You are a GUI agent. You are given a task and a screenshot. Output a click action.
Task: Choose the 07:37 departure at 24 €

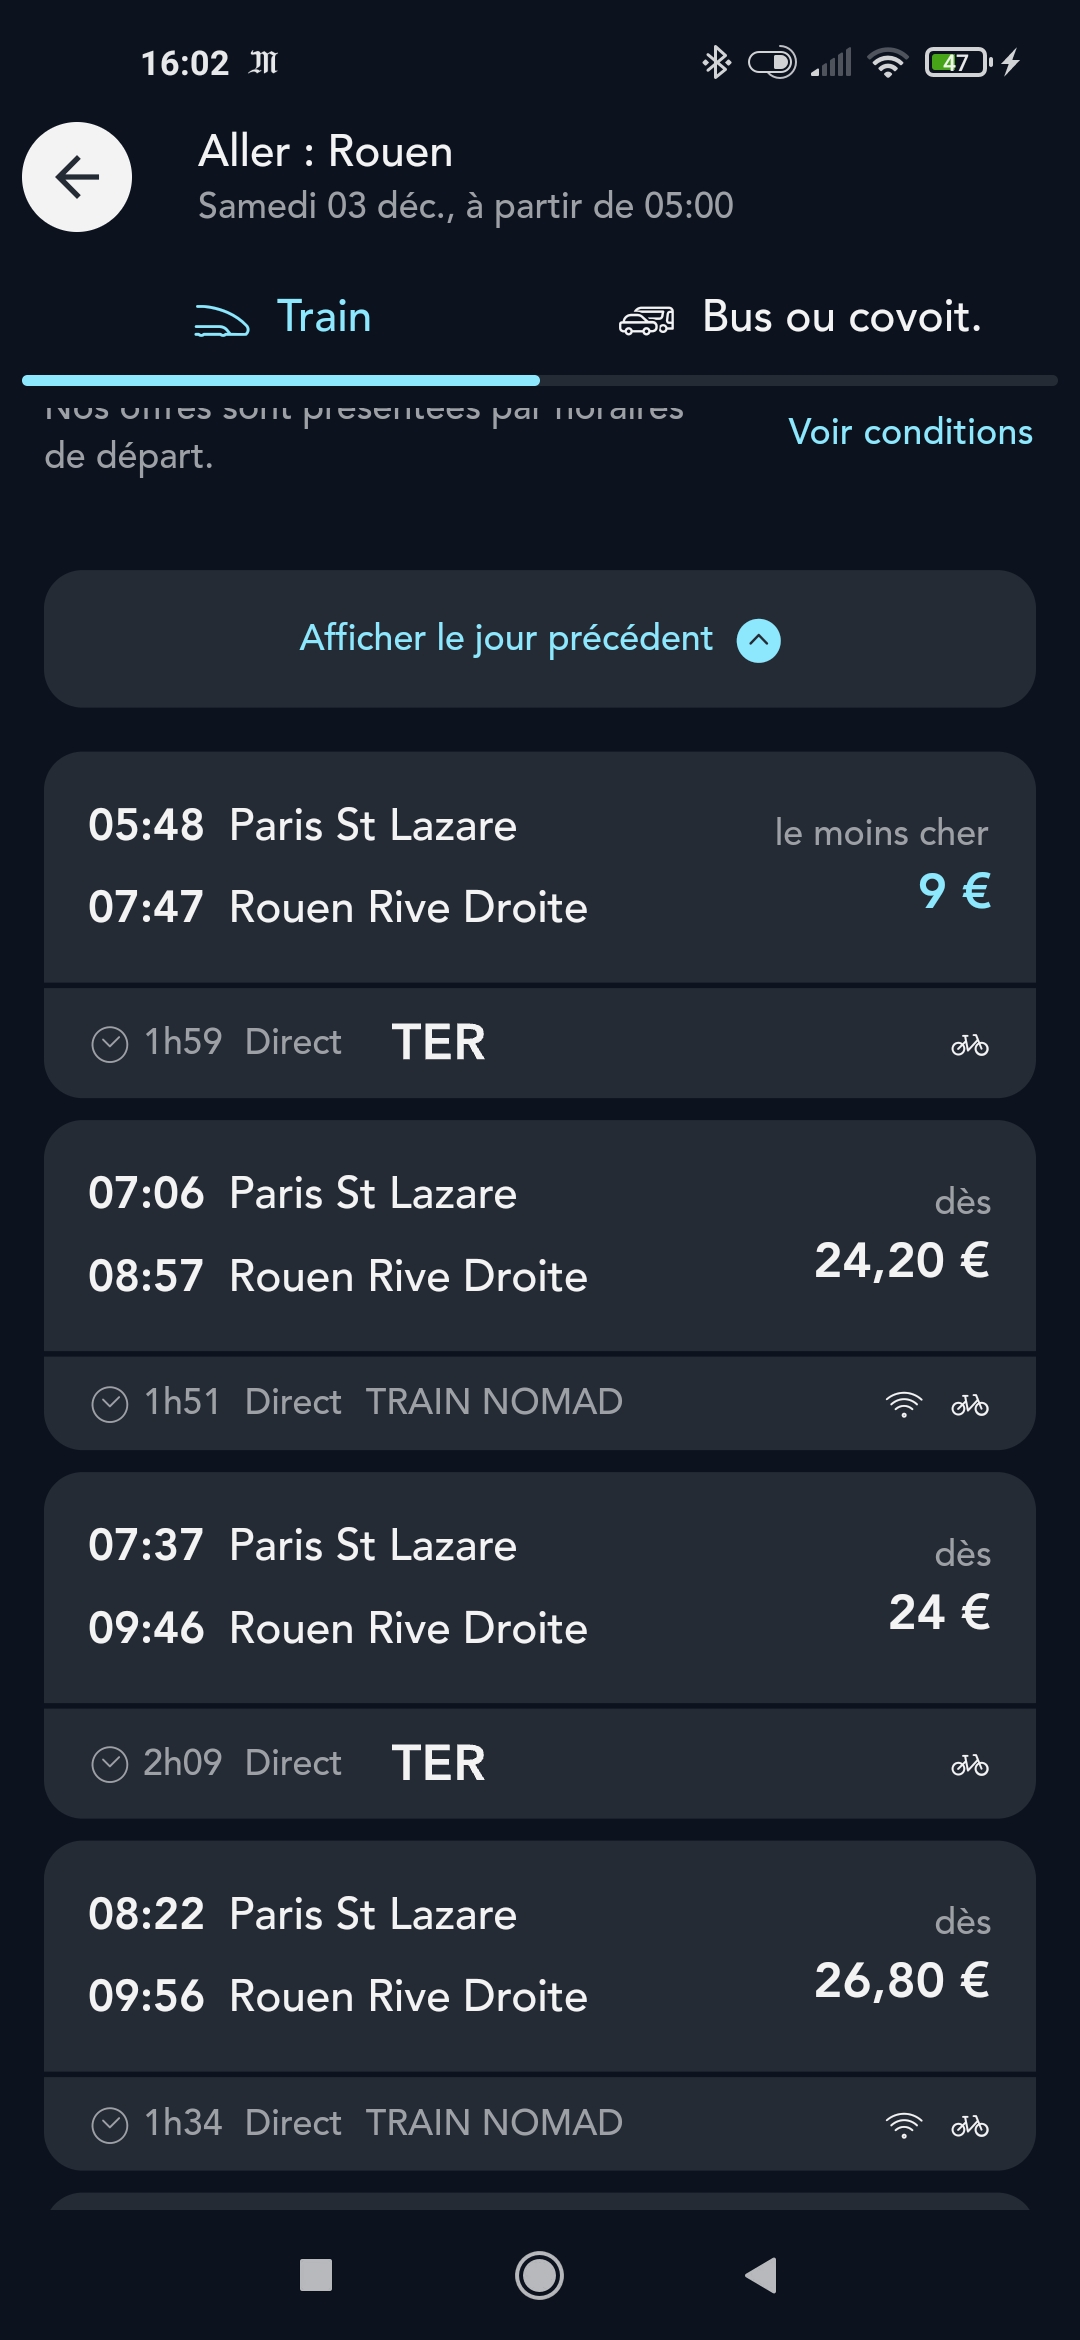540,1587
